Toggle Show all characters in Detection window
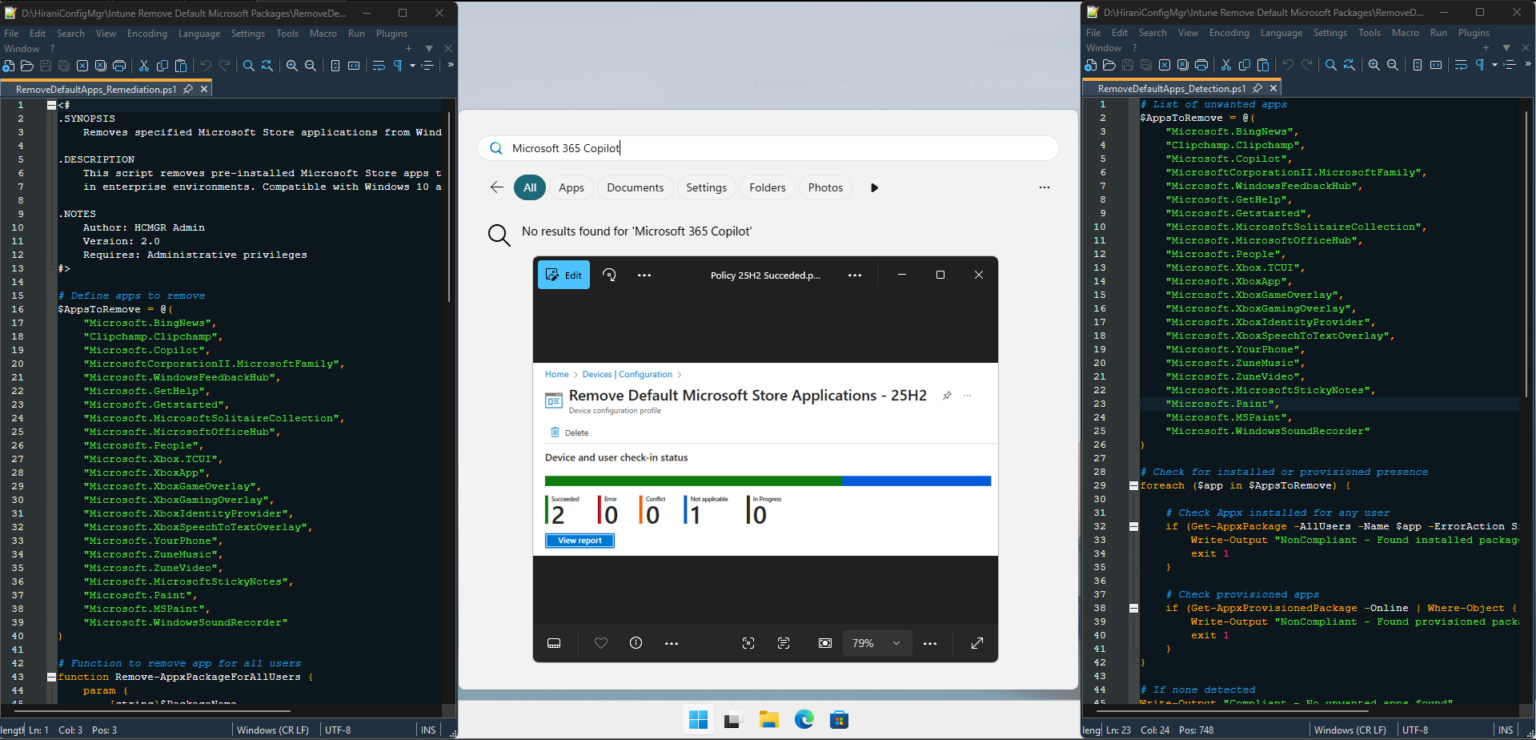The height and width of the screenshot is (740, 1536). point(1481,65)
